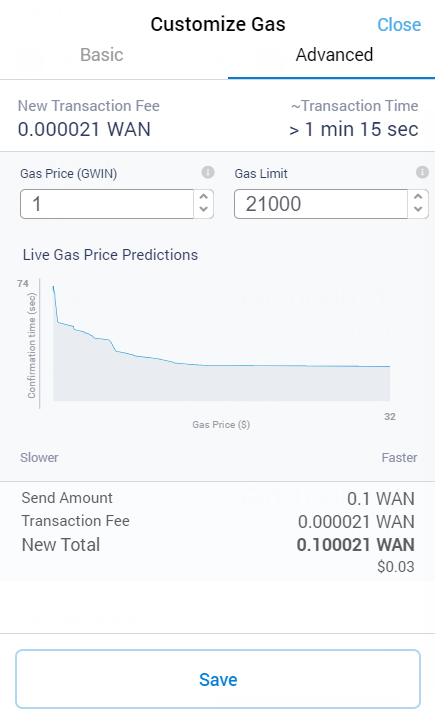Click the Gas Limit info icon

coord(422,172)
